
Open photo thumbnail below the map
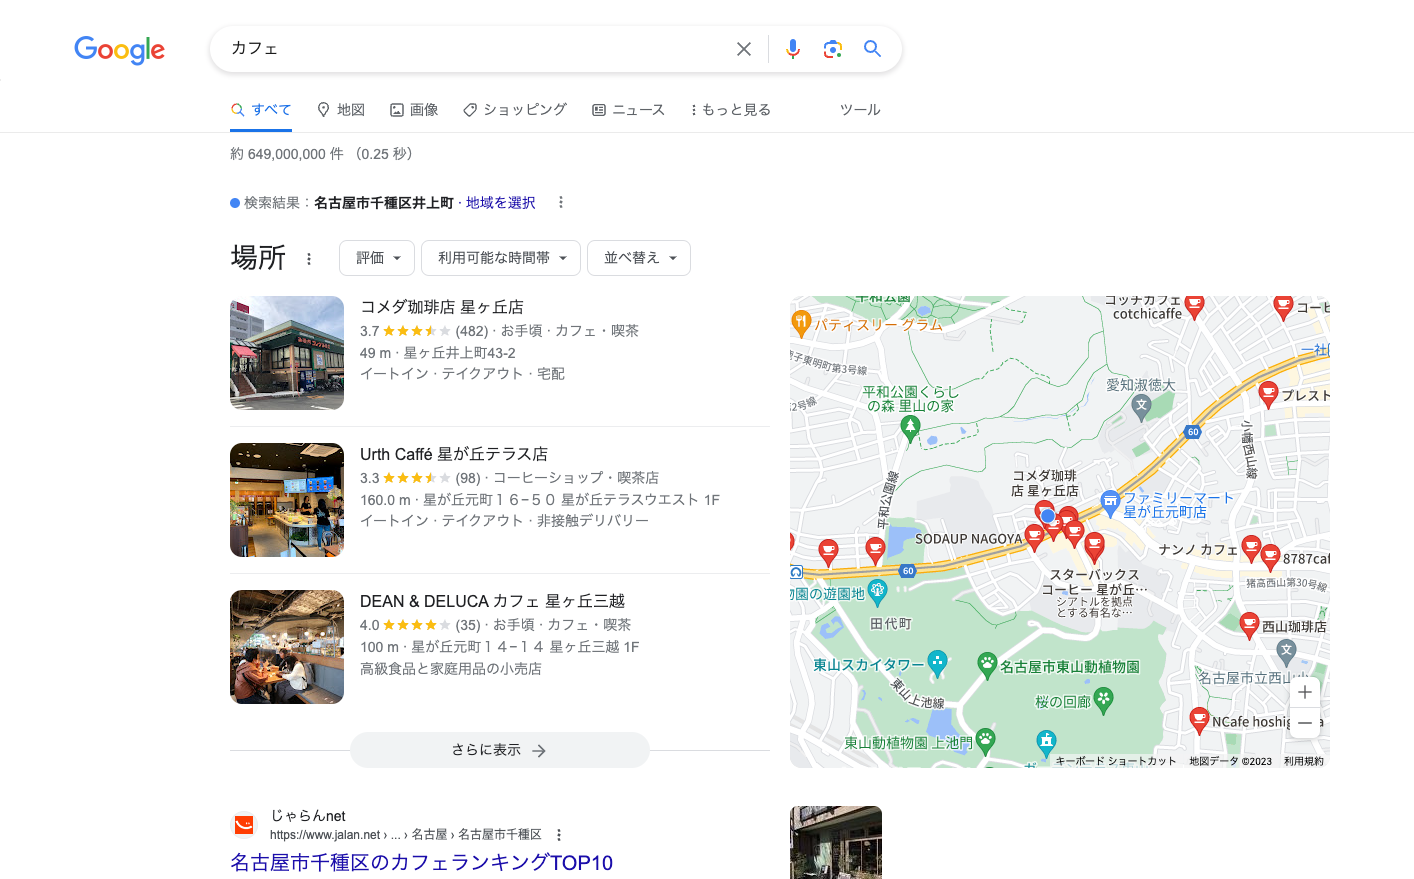(x=836, y=843)
